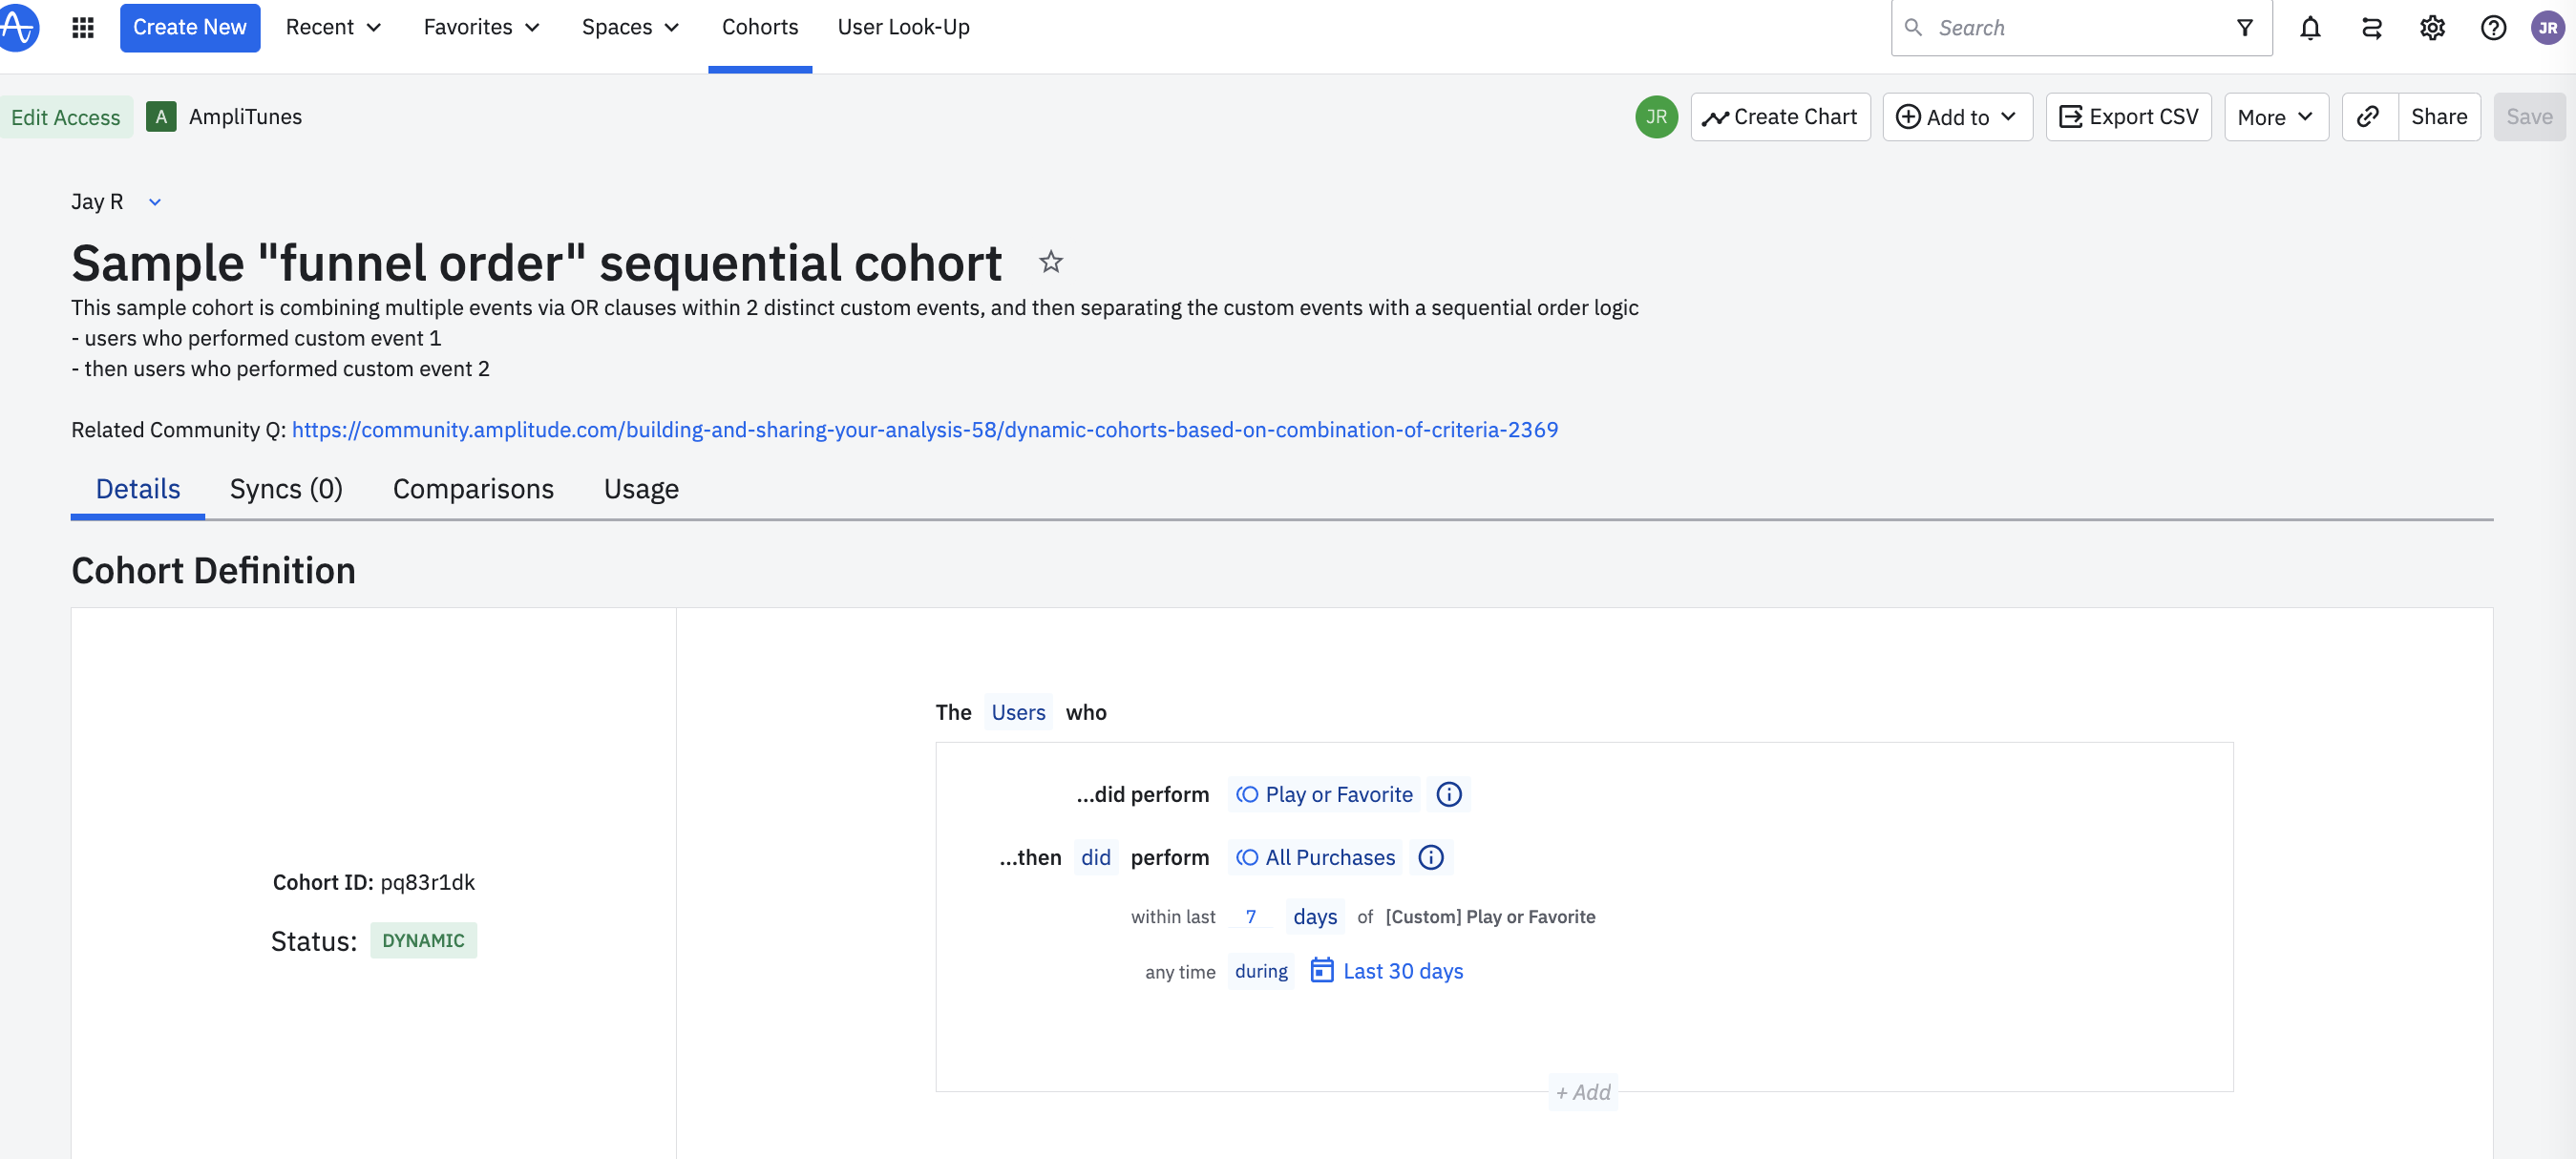Click info icon next to All Purchases
The image size is (2576, 1159).
point(1431,857)
